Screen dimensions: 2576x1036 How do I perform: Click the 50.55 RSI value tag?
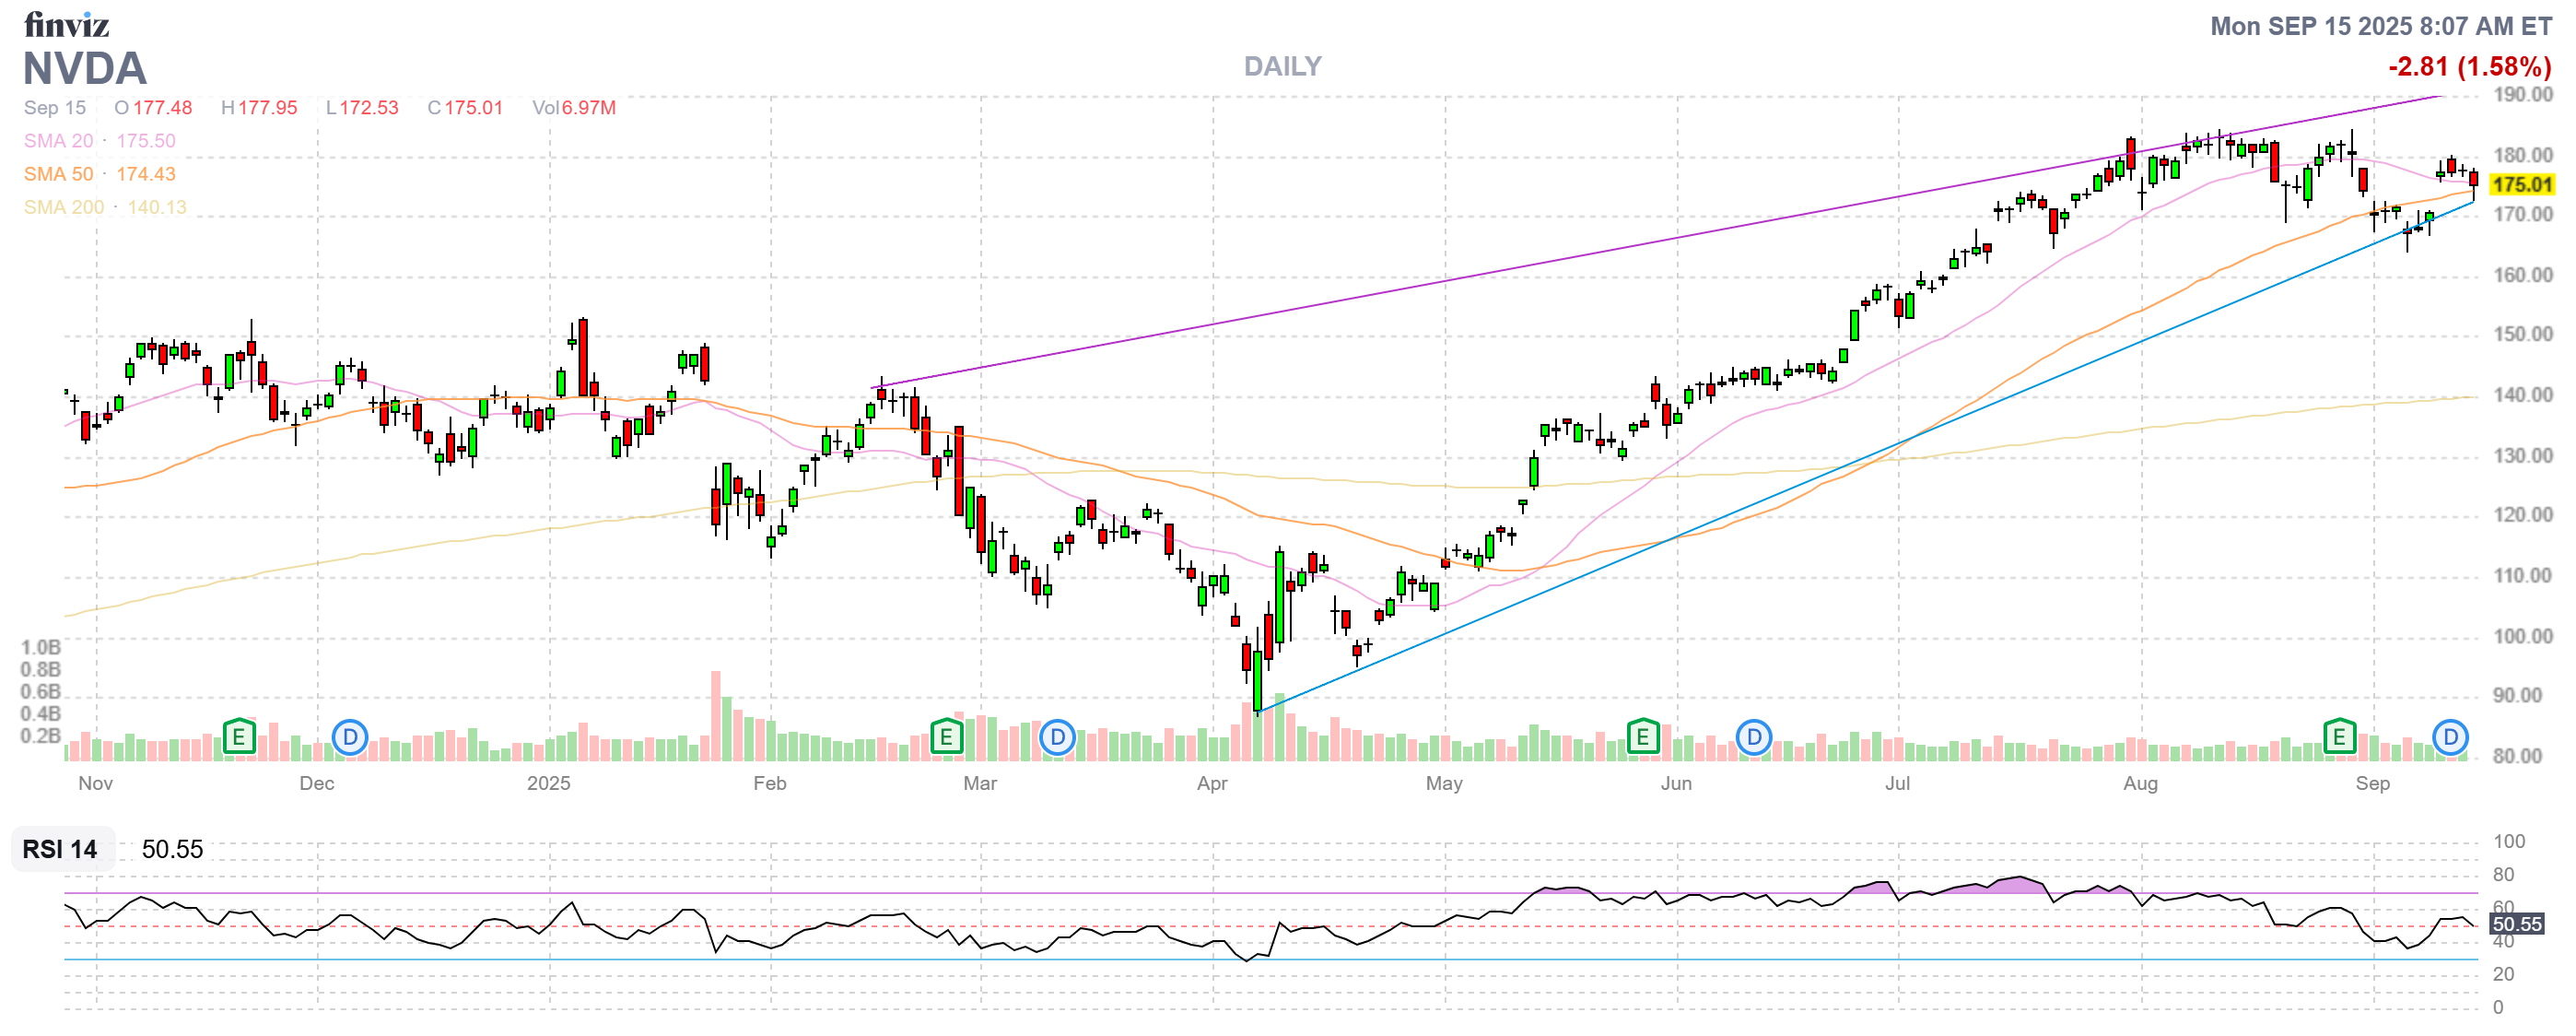2516,924
